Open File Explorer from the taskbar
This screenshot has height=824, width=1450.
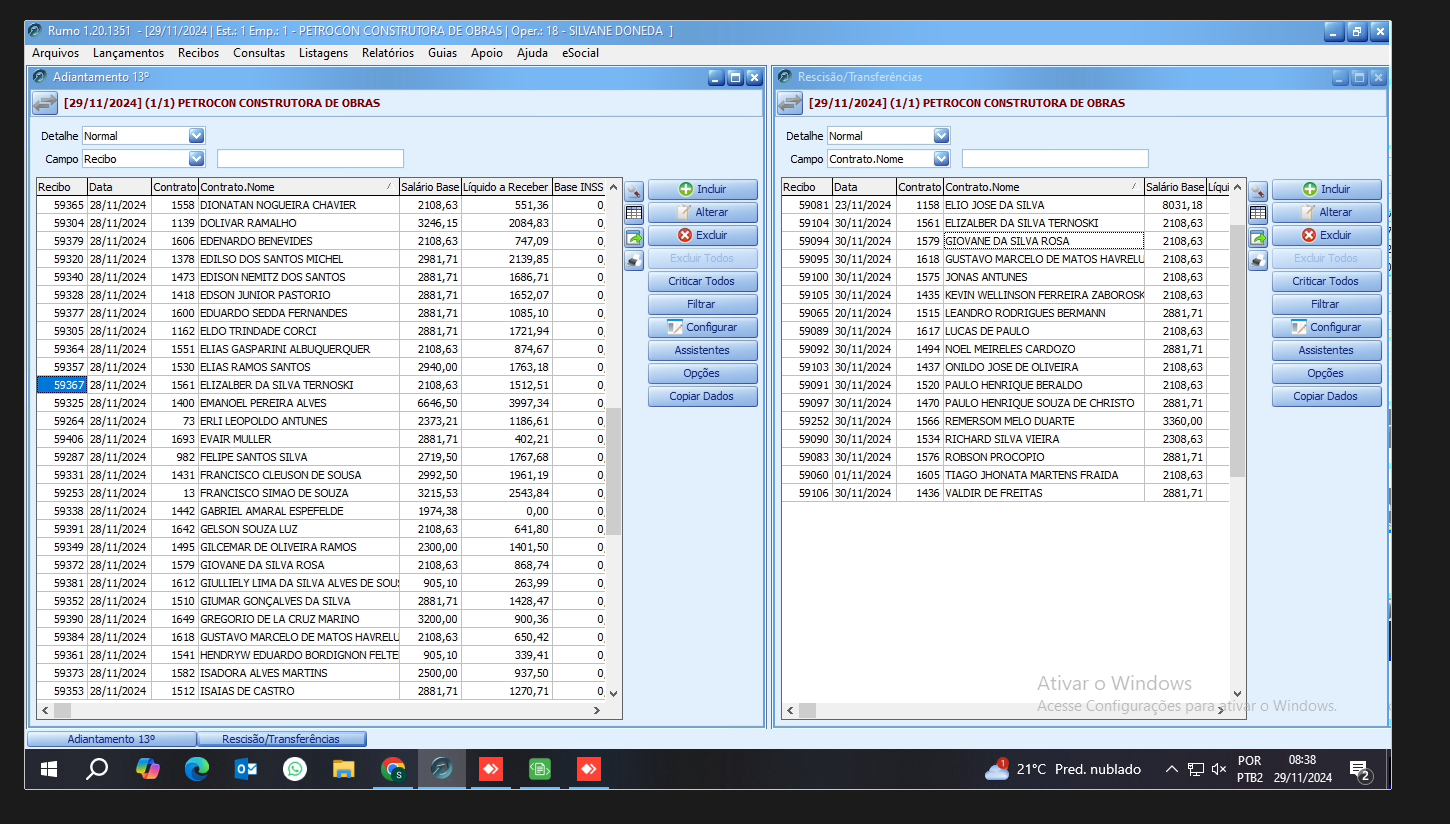point(343,769)
